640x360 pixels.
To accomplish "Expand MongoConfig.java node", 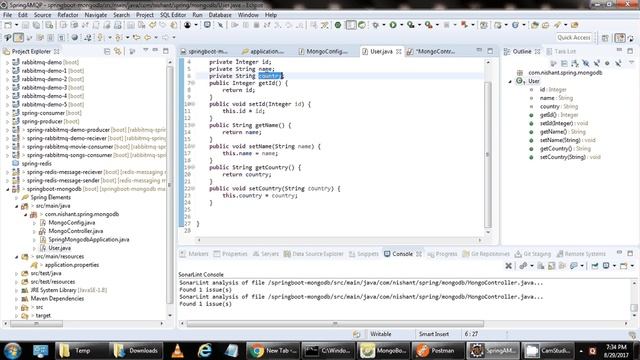I will [34, 223].
